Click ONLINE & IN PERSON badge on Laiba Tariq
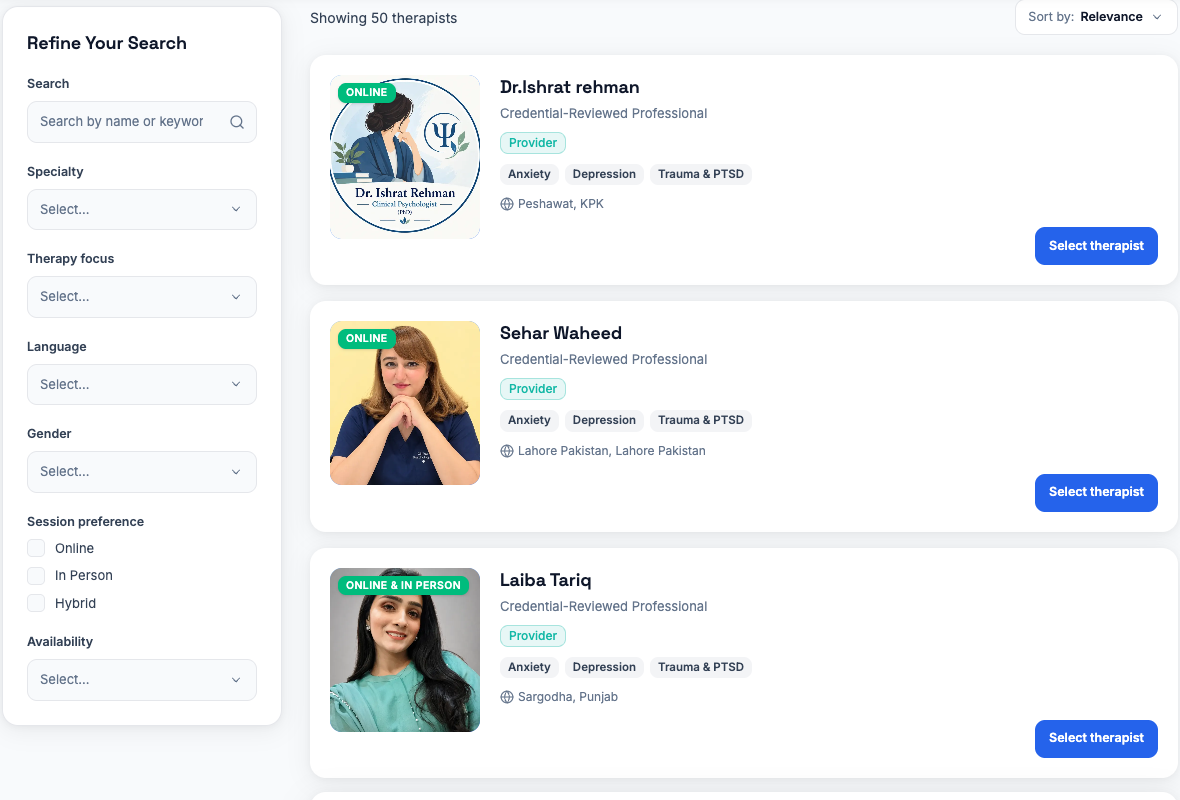 point(403,586)
